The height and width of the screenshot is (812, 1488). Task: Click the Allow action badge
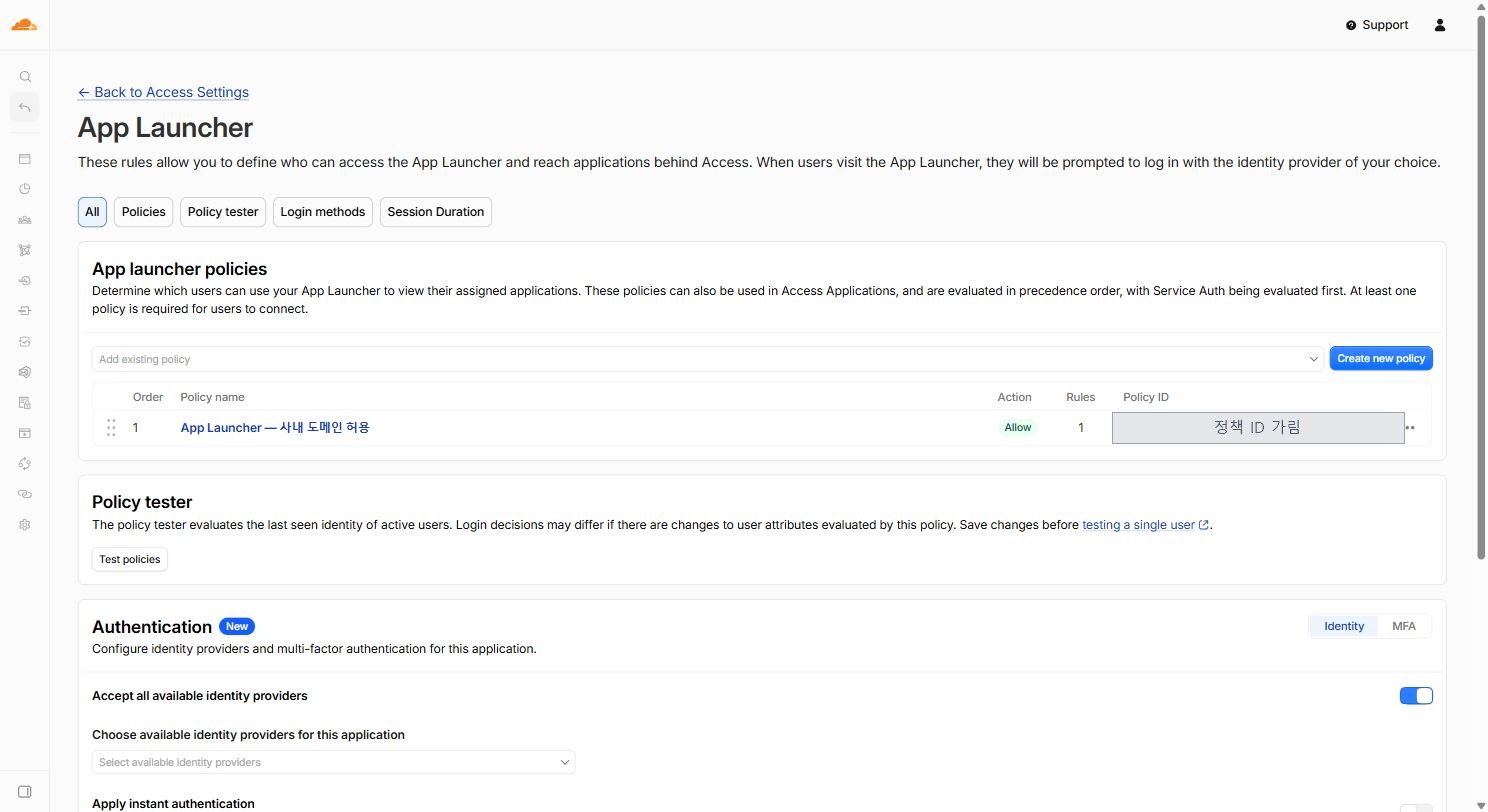(x=1018, y=428)
